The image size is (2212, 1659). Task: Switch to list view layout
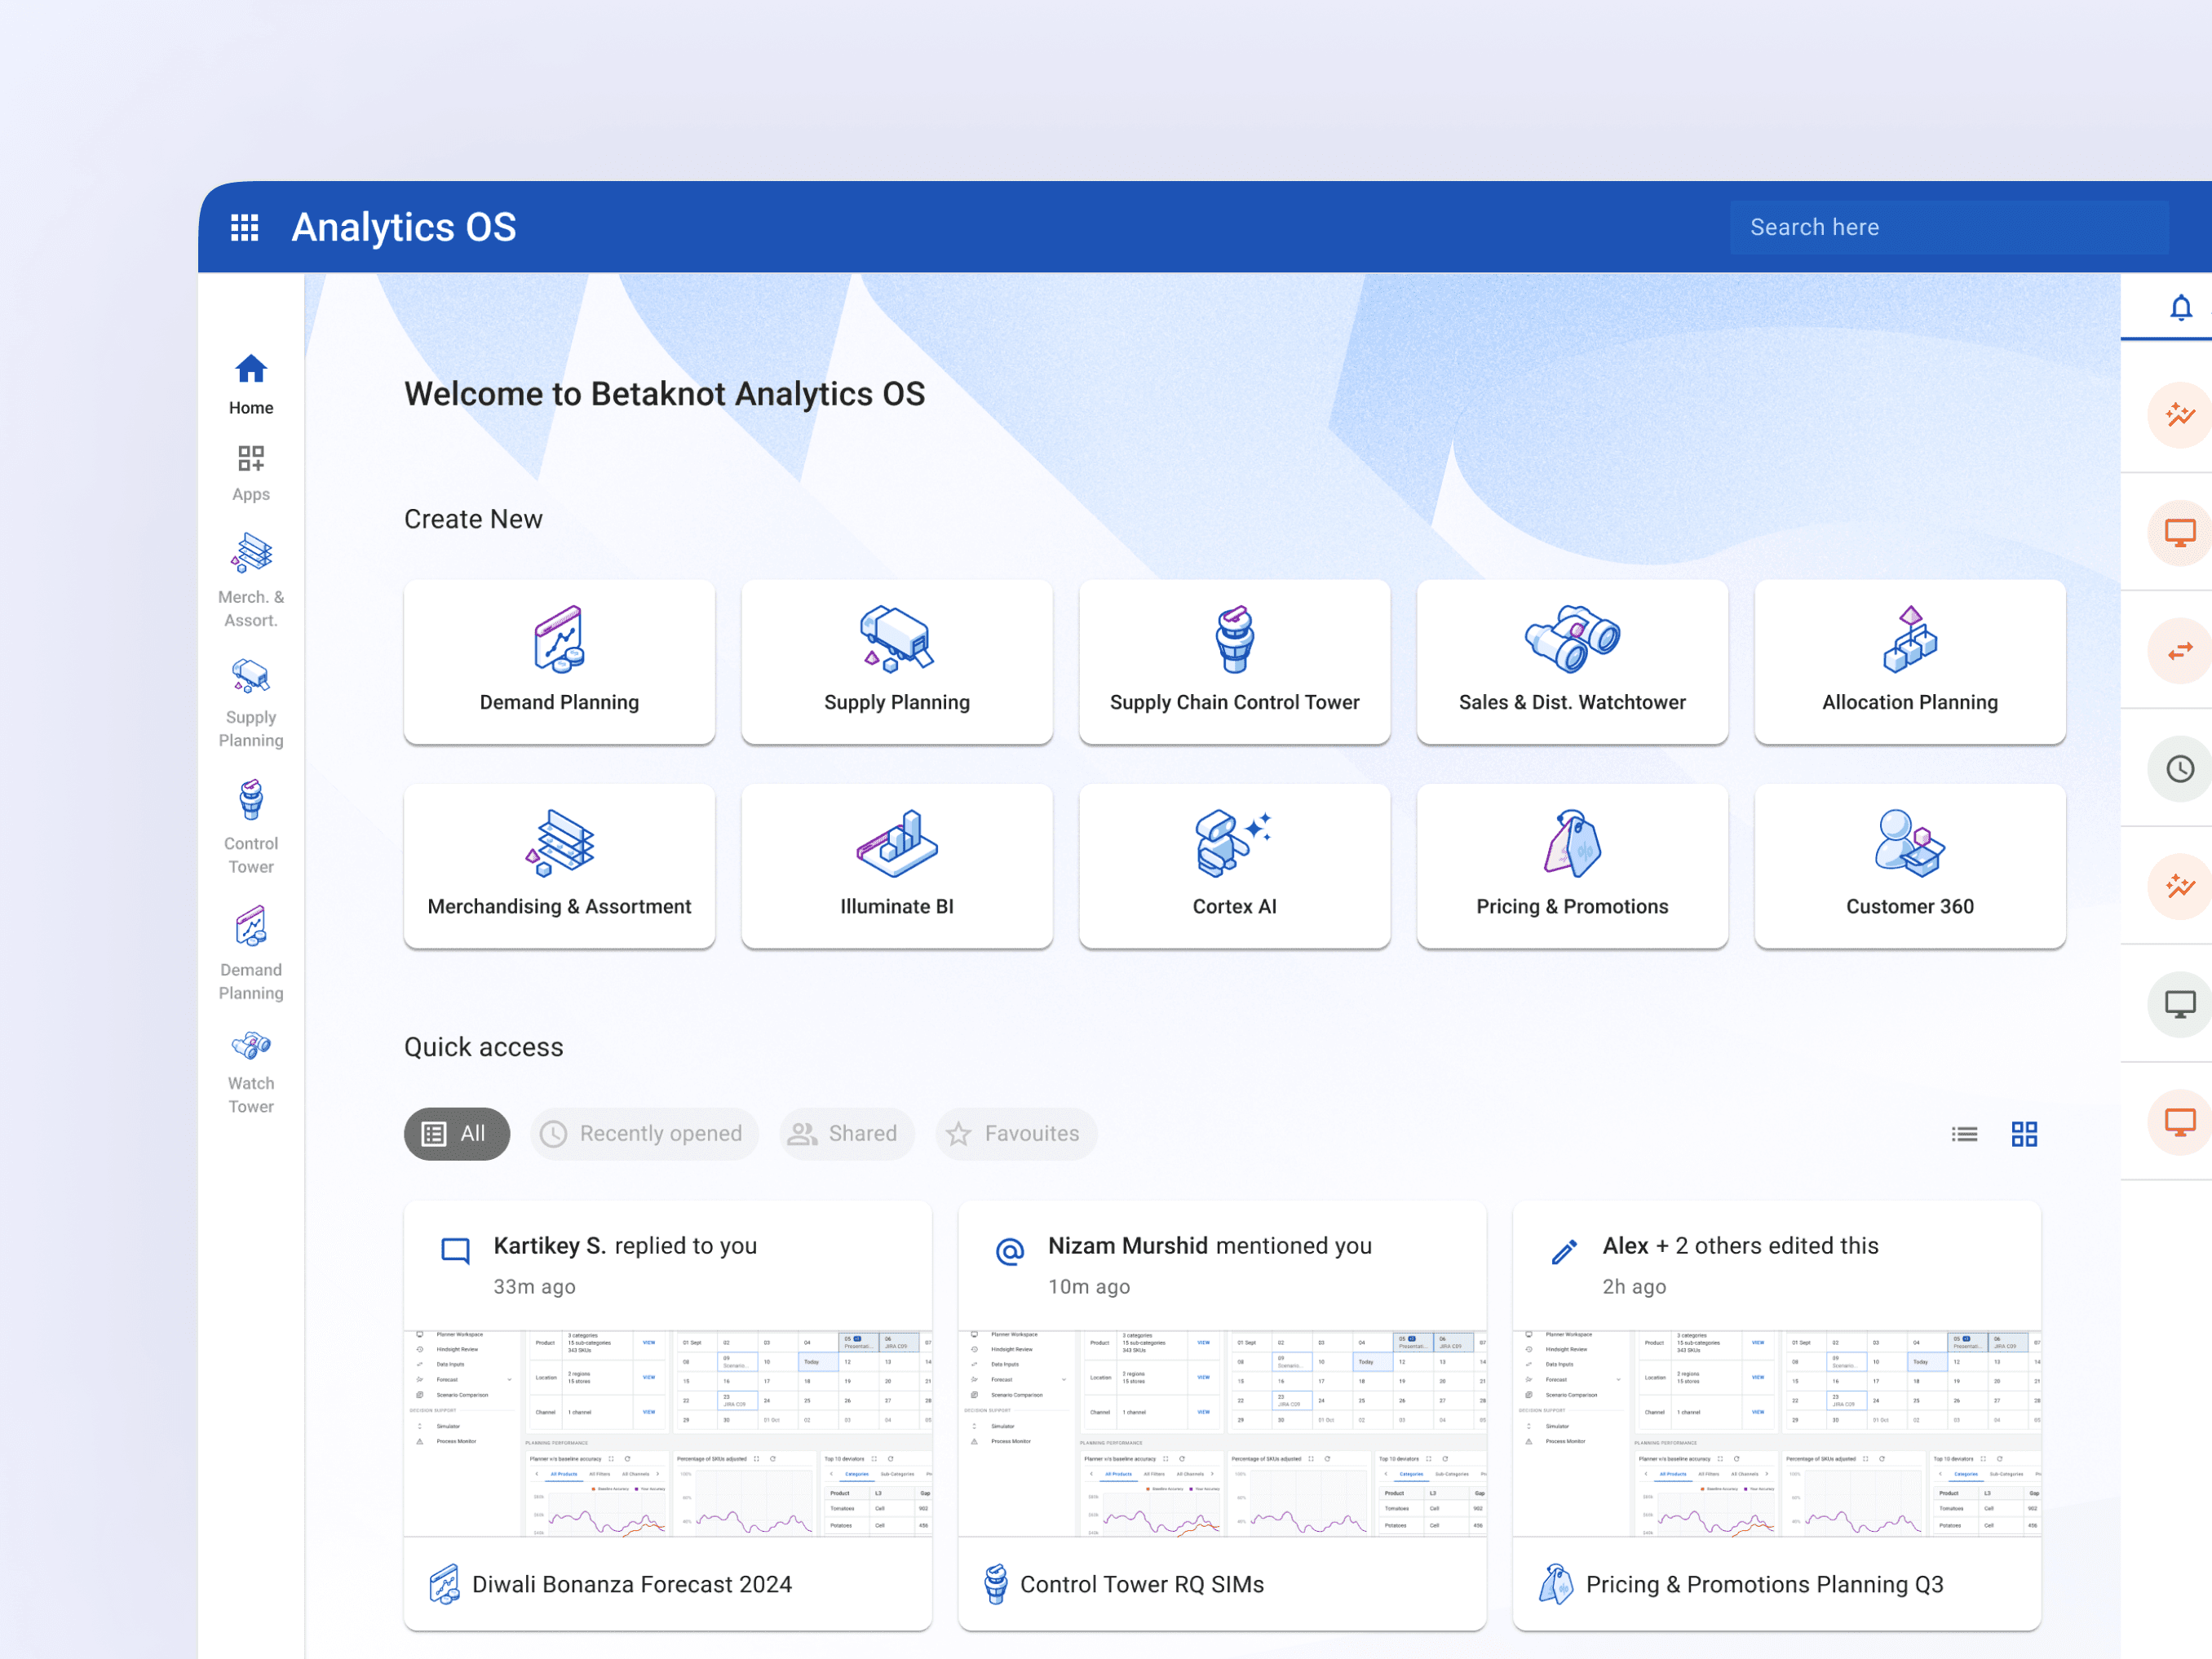click(x=1964, y=1133)
